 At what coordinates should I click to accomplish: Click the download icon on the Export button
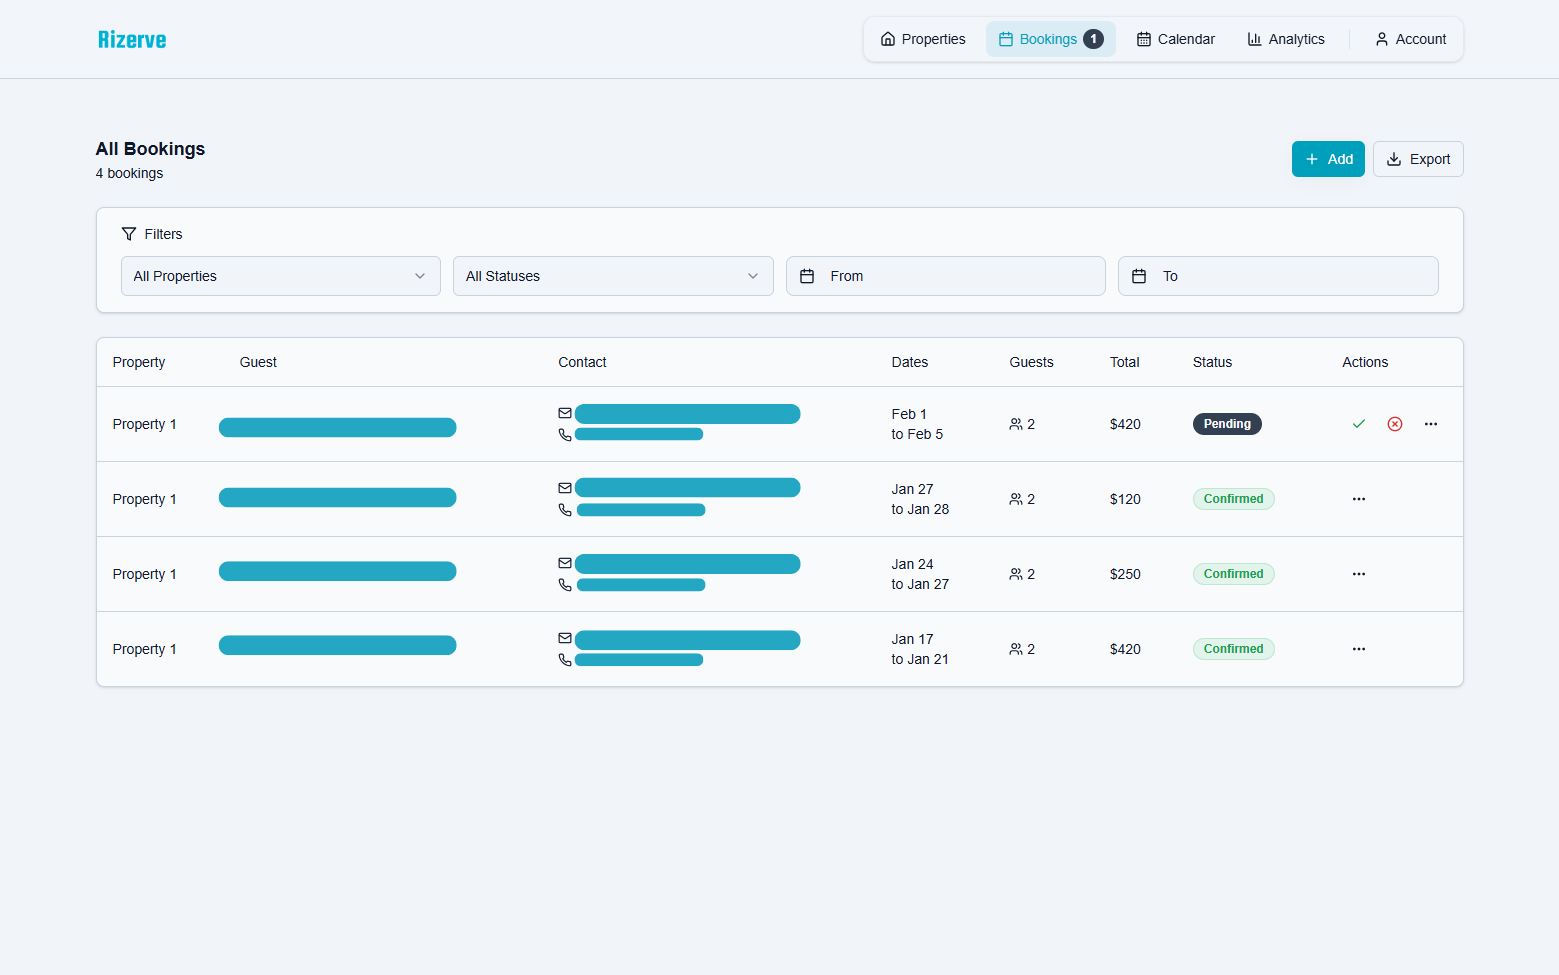coord(1394,159)
